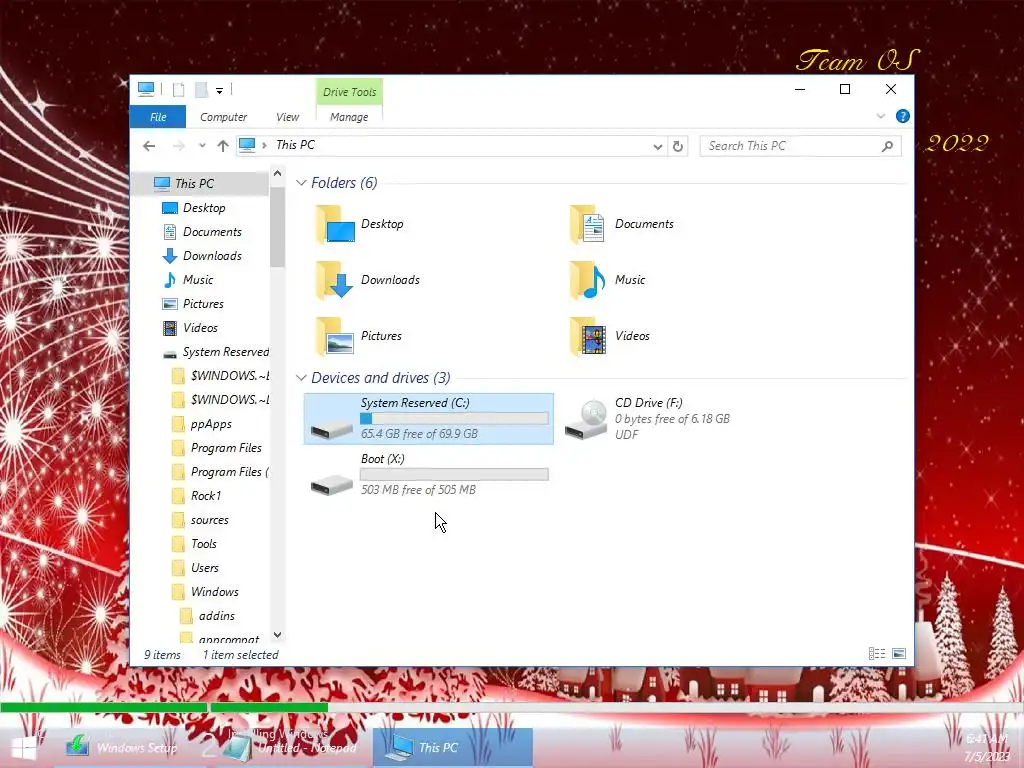Collapse the Devices and drives (3) group

[301, 378]
